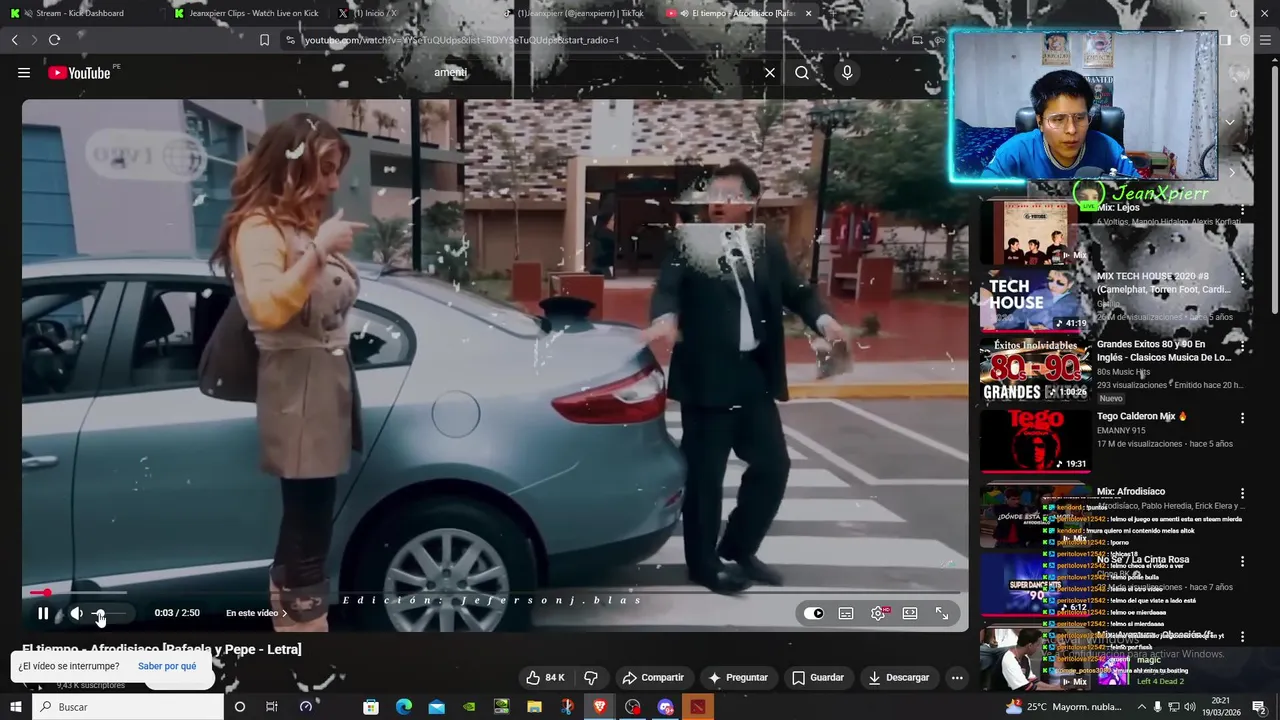Click the video title 'El tiempo - Afrodisiaco'
This screenshot has width=1280, height=720.
pos(162,649)
